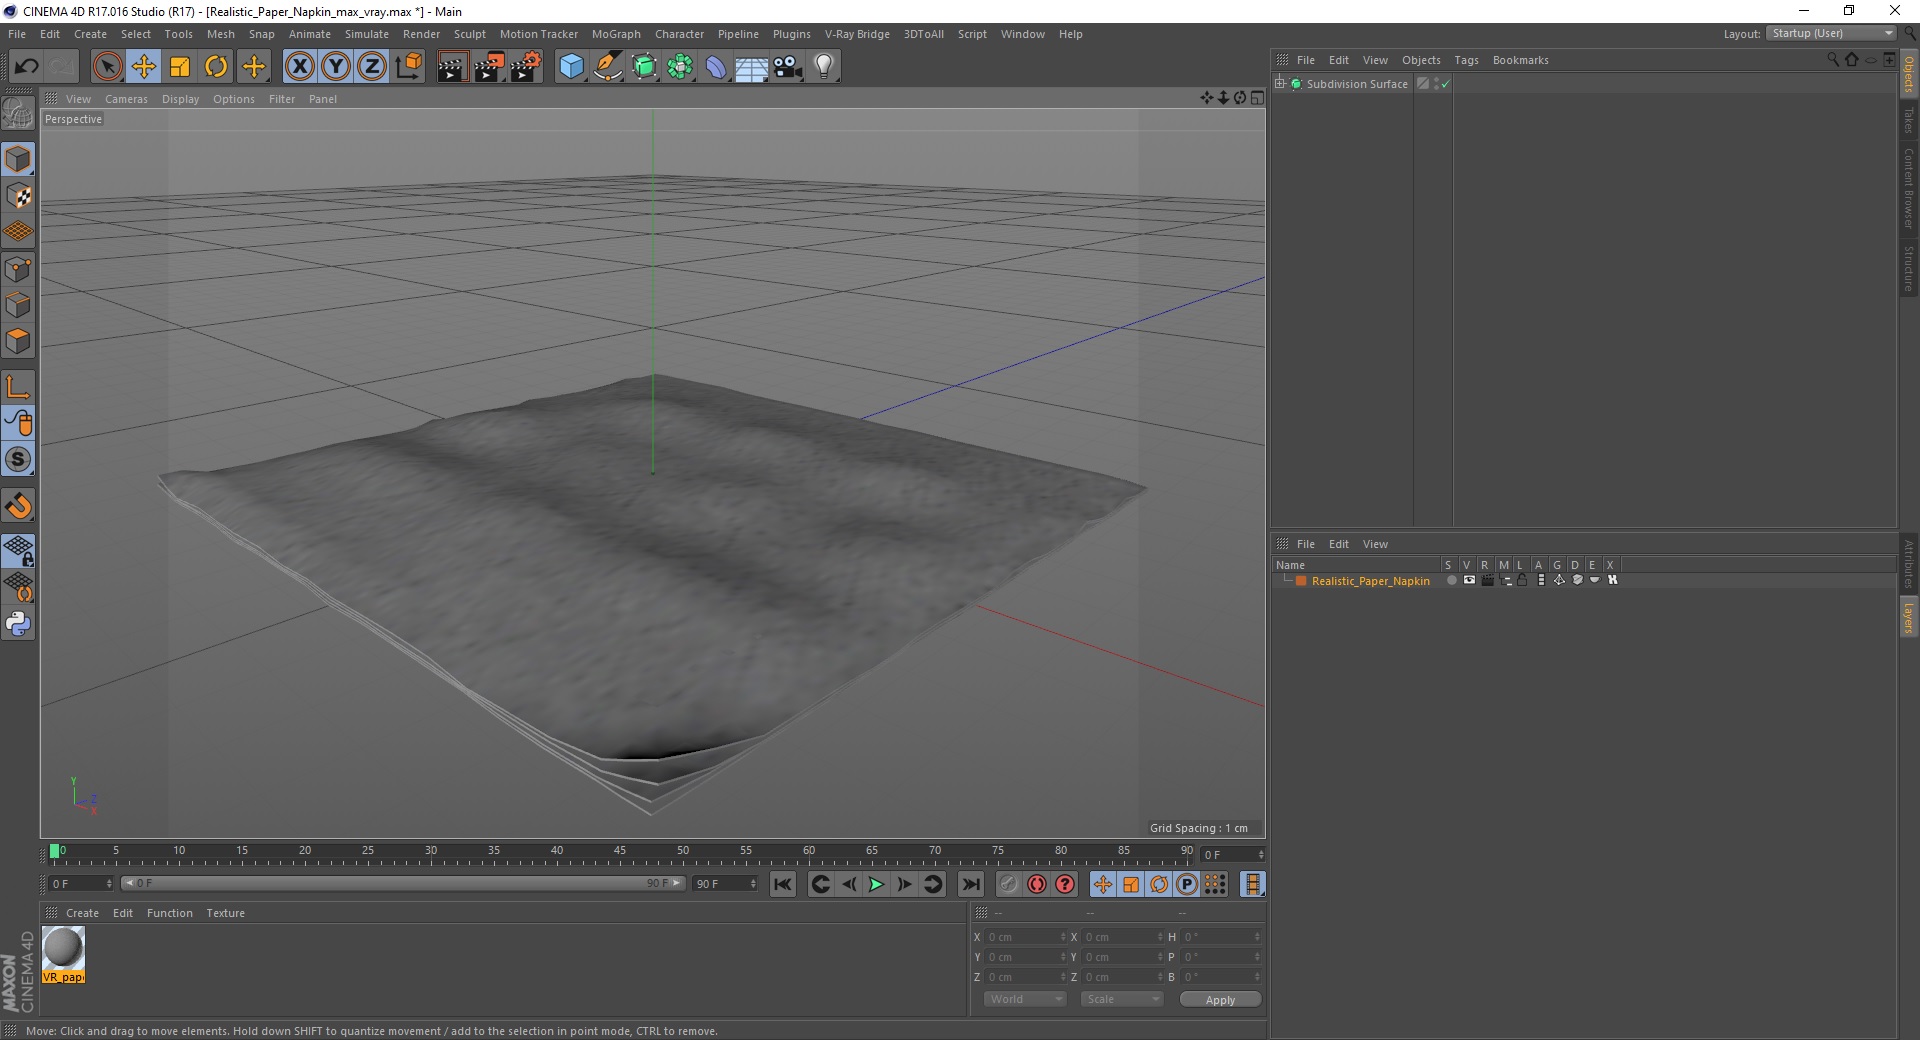Open the MoGraph menu
Screen dimensions: 1920x1040
pos(616,34)
